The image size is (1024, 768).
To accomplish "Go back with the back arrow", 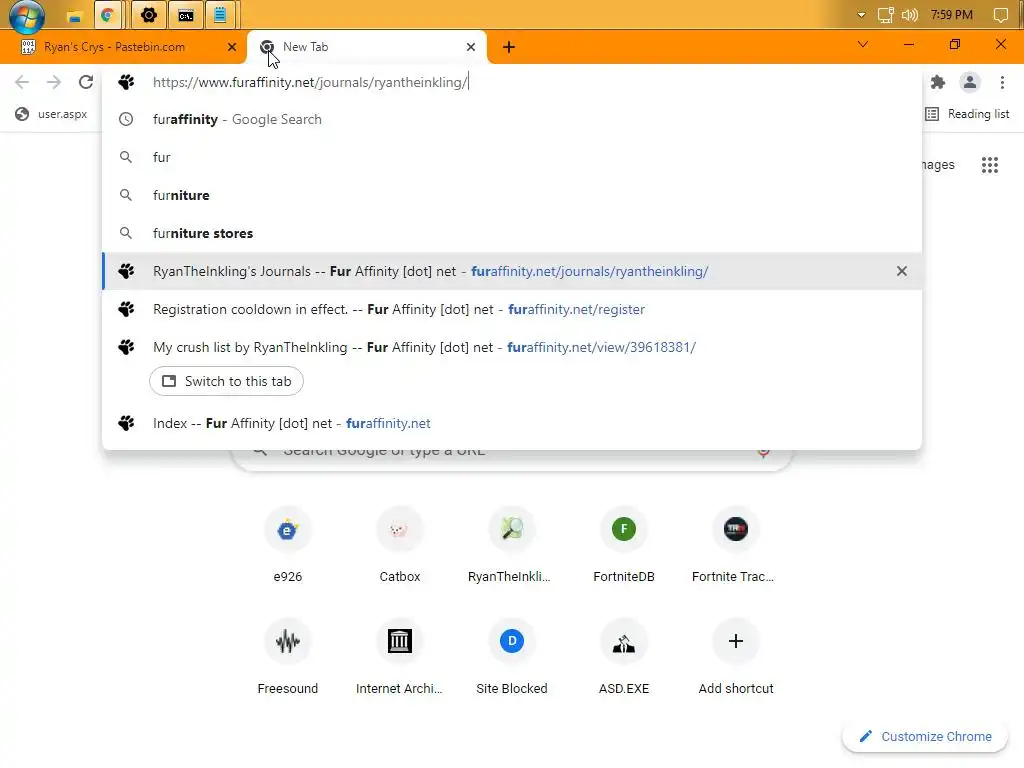I will (x=22, y=82).
